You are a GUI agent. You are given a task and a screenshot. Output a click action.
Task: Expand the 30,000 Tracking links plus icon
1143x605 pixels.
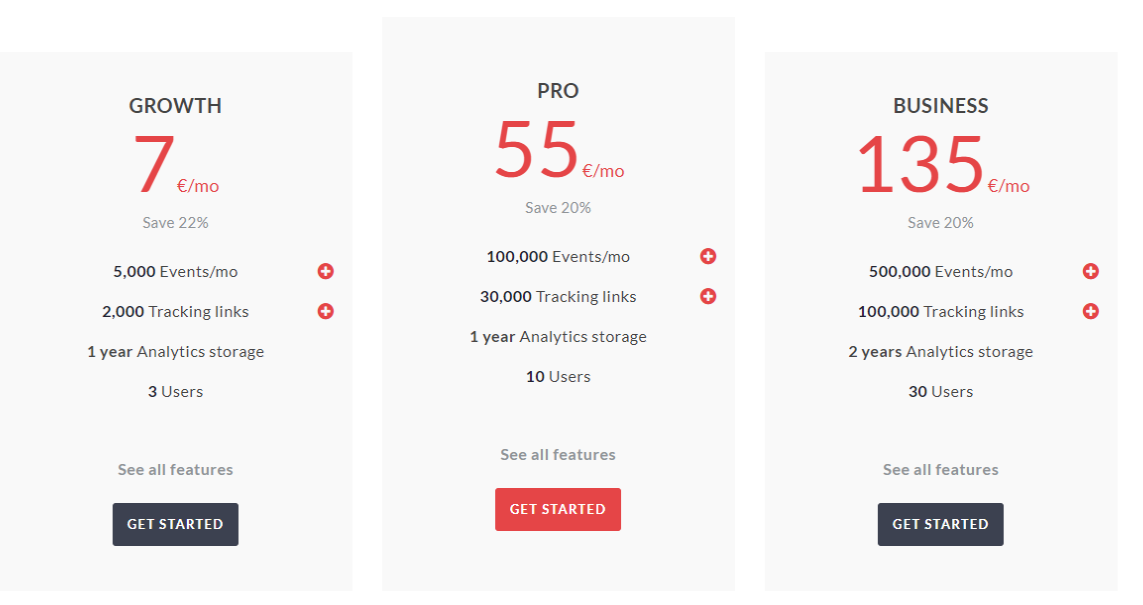[x=708, y=296]
